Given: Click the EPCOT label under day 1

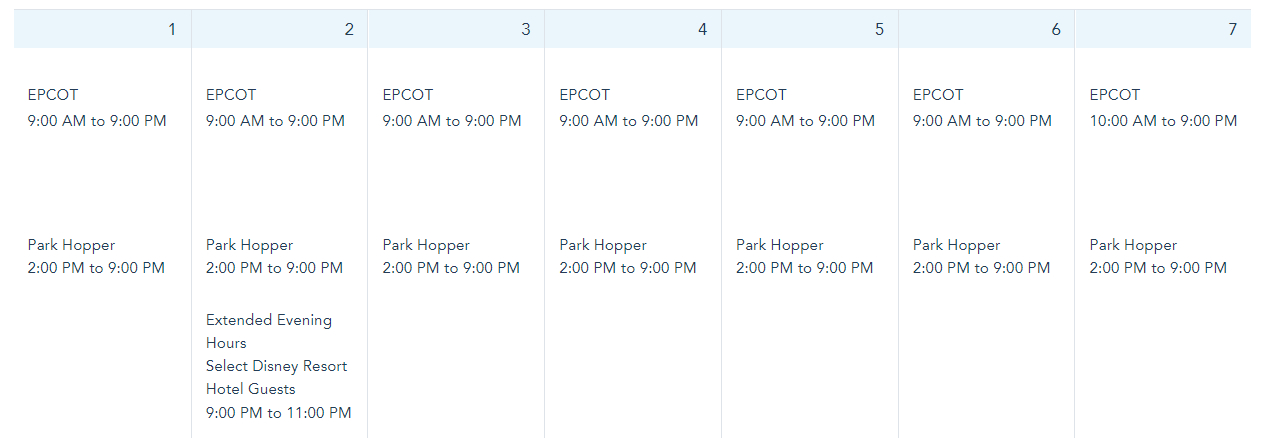Looking at the screenshot, I should tap(53, 95).
